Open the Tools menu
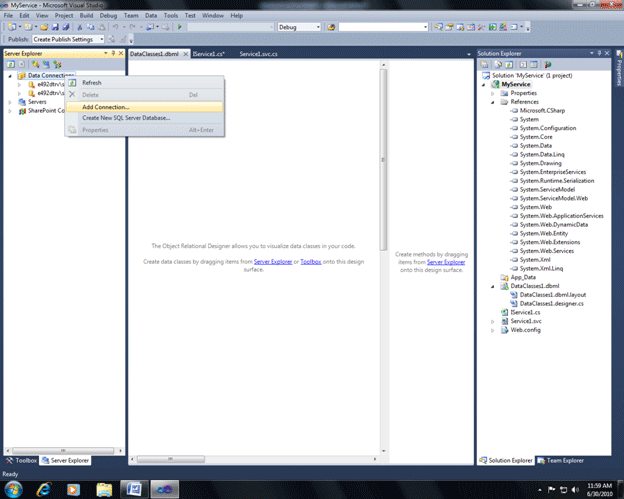 click(x=171, y=16)
